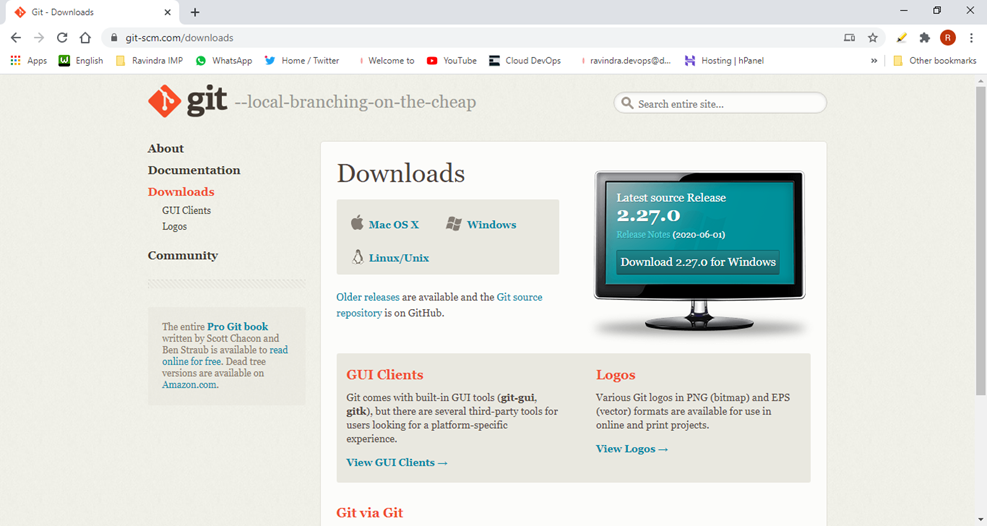Reload the page with the refresh icon
The width and height of the screenshot is (987, 526).
pos(62,38)
